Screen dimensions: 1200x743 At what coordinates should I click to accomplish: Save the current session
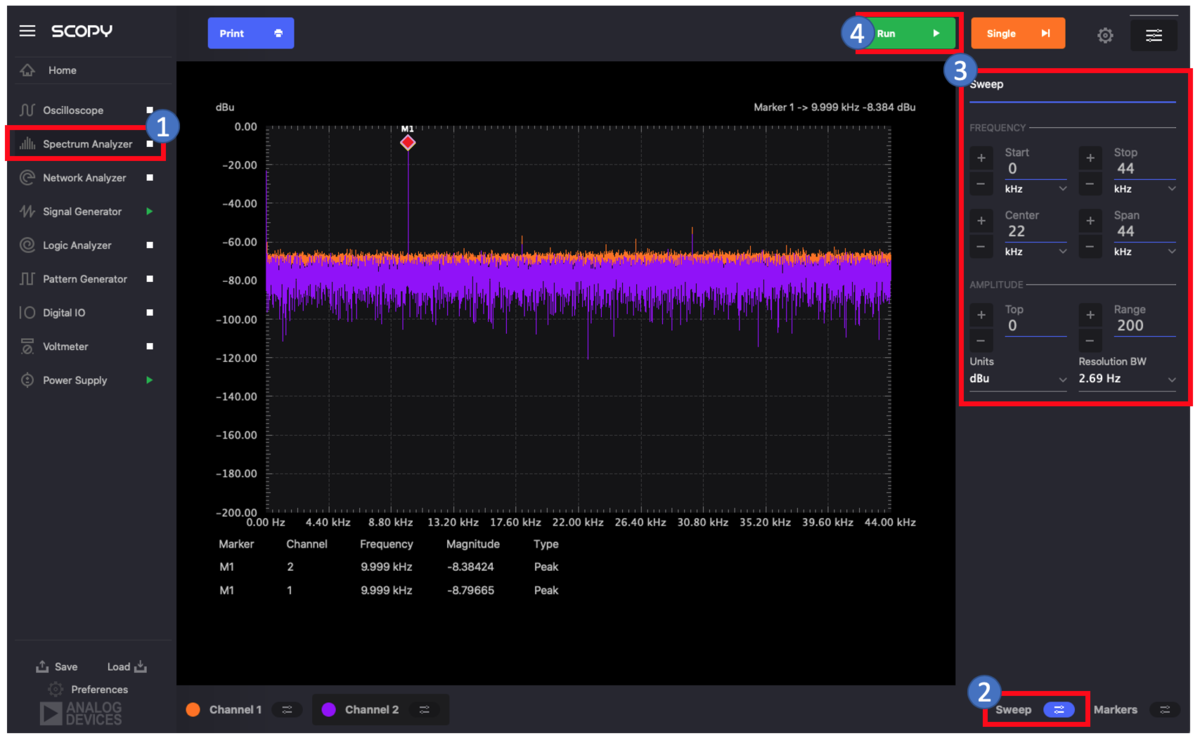57,667
